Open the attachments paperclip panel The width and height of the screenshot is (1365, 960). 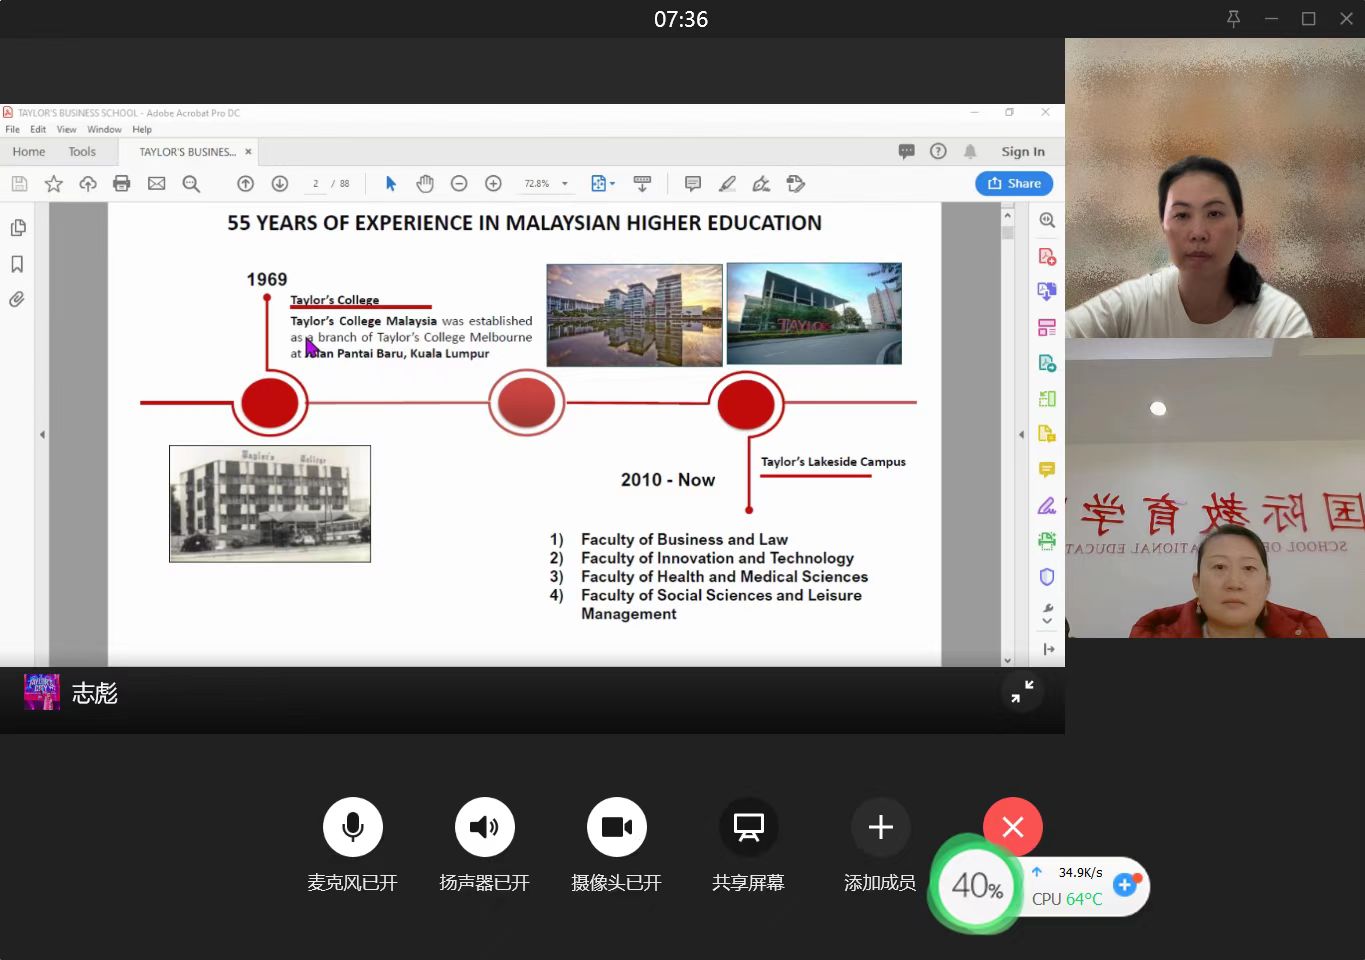(x=17, y=300)
